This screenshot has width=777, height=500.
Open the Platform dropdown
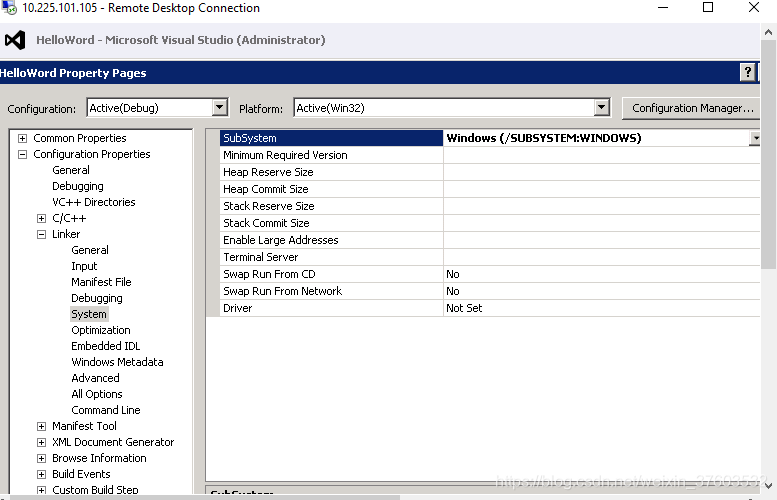coord(601,108)
